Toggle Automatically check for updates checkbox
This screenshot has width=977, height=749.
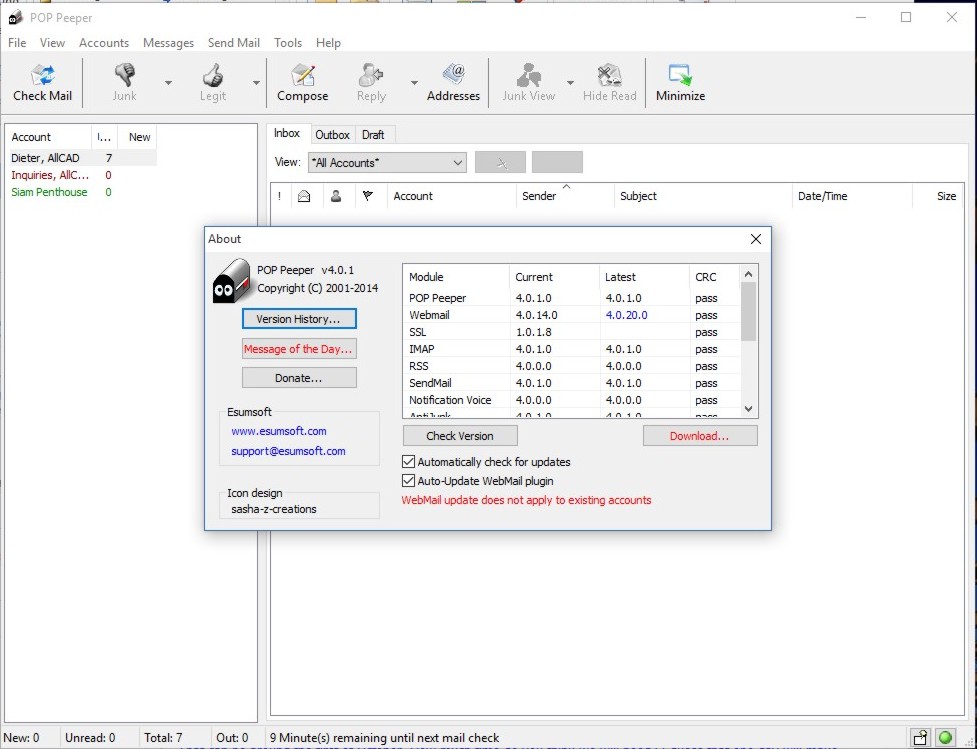[408, 462]
